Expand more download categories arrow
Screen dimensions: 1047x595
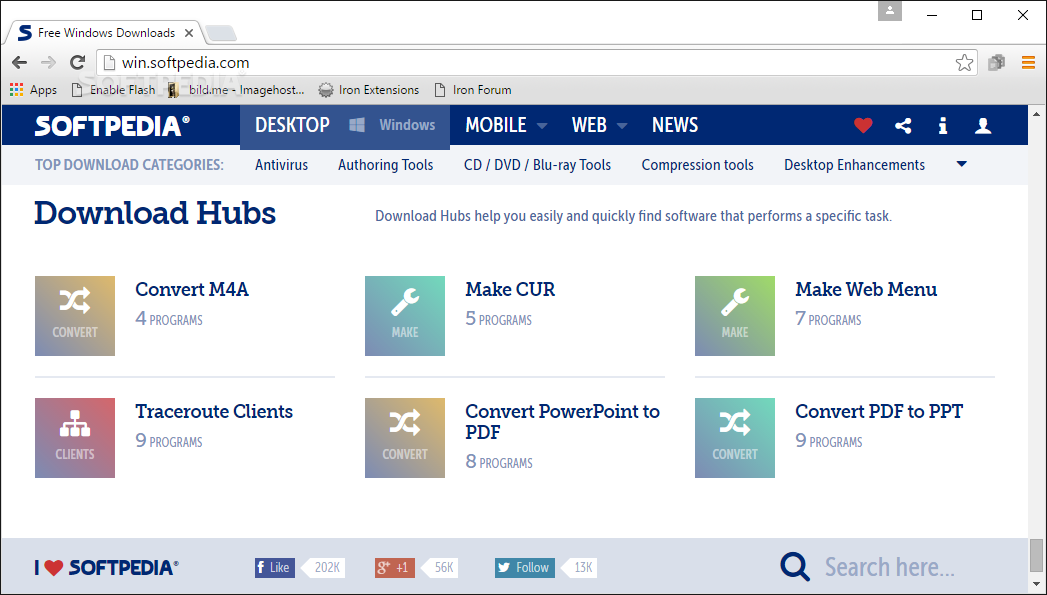962,164
